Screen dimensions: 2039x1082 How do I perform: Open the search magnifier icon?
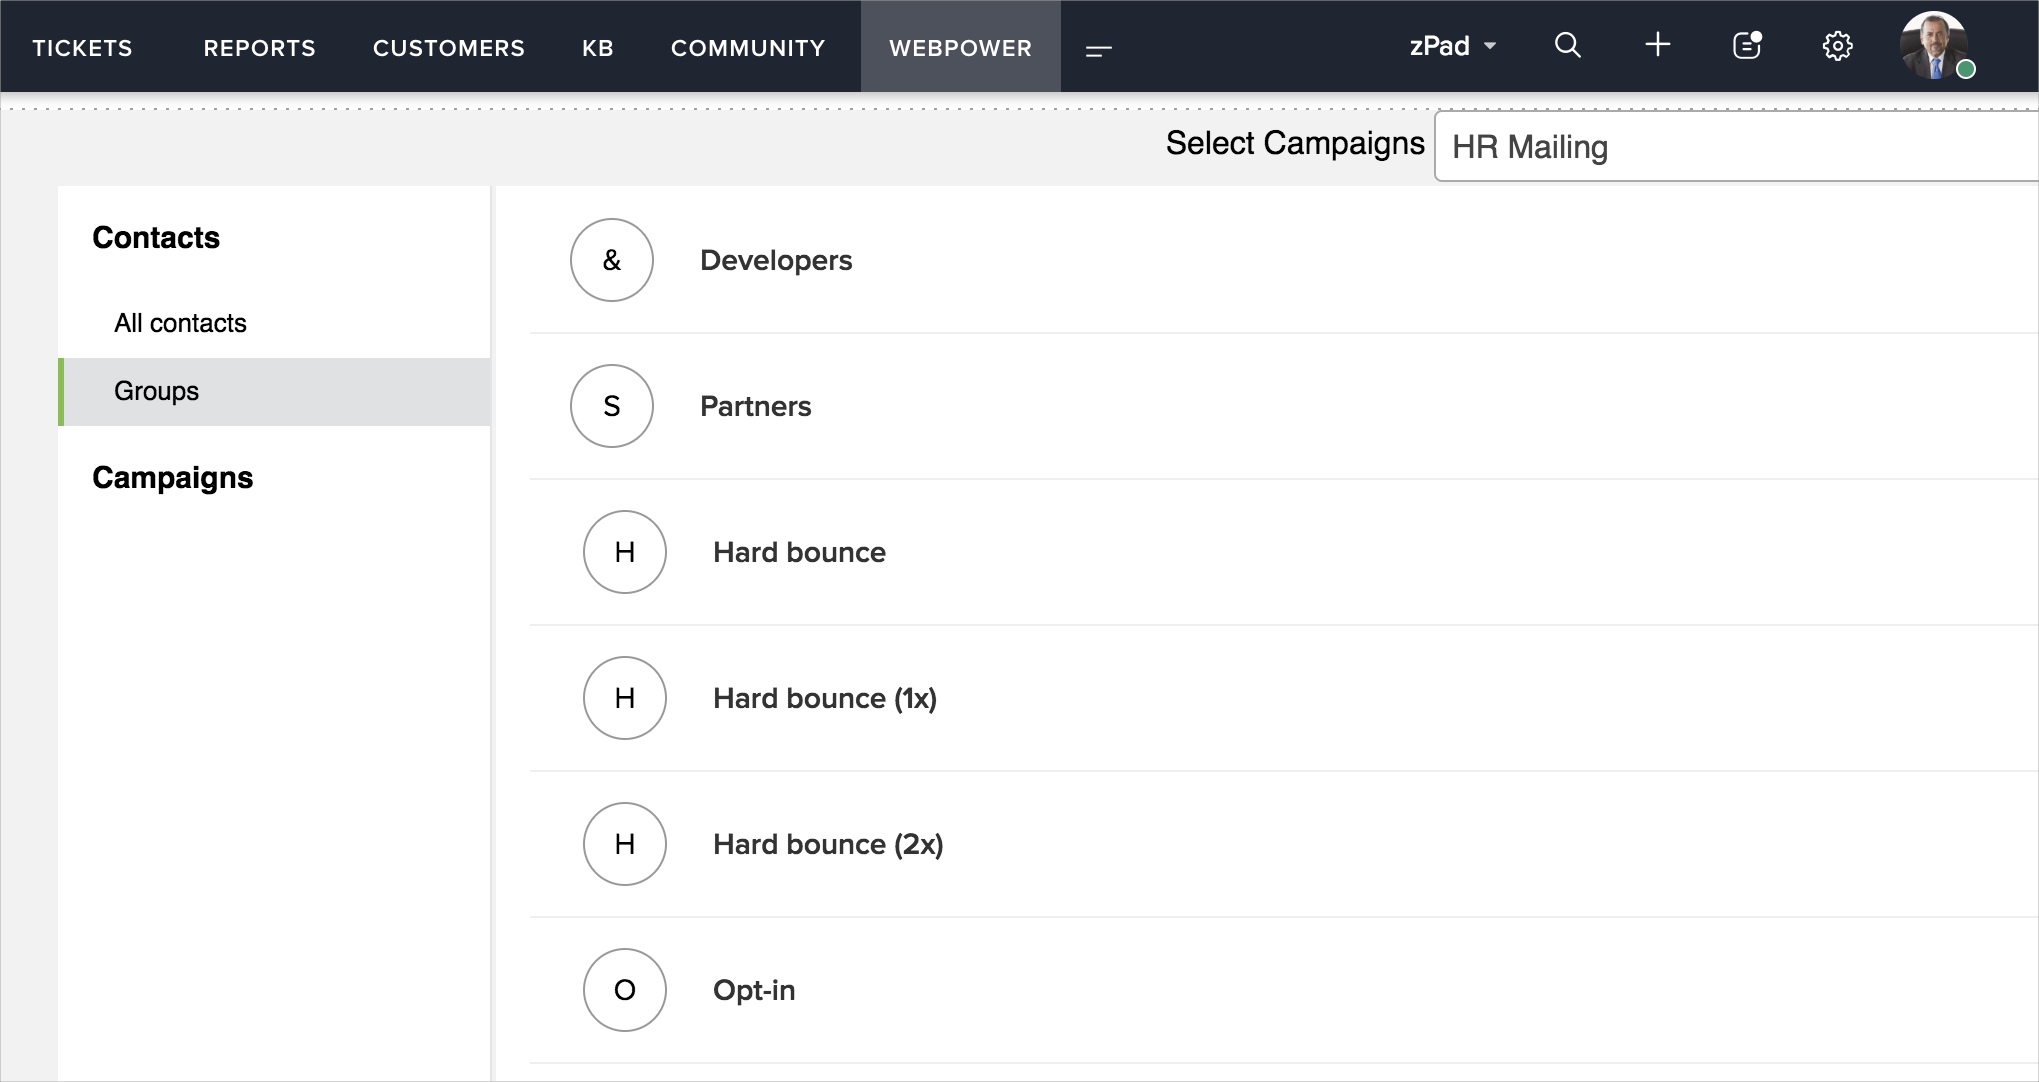[1567, 46]
